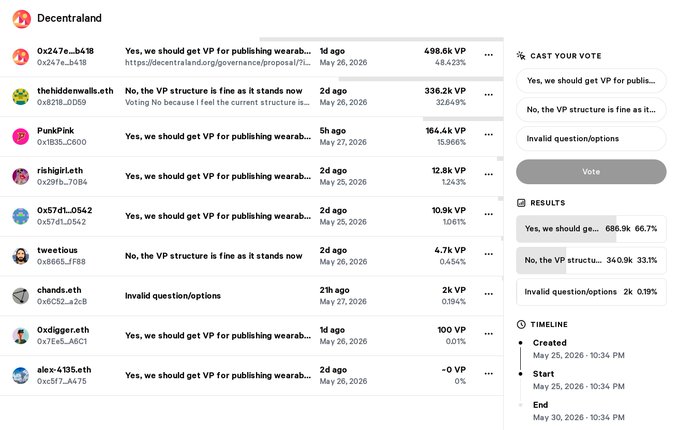Click address text 0x6C52...a2cB
The width and height of the screenshot is (679, 430).
coord(62,301)
